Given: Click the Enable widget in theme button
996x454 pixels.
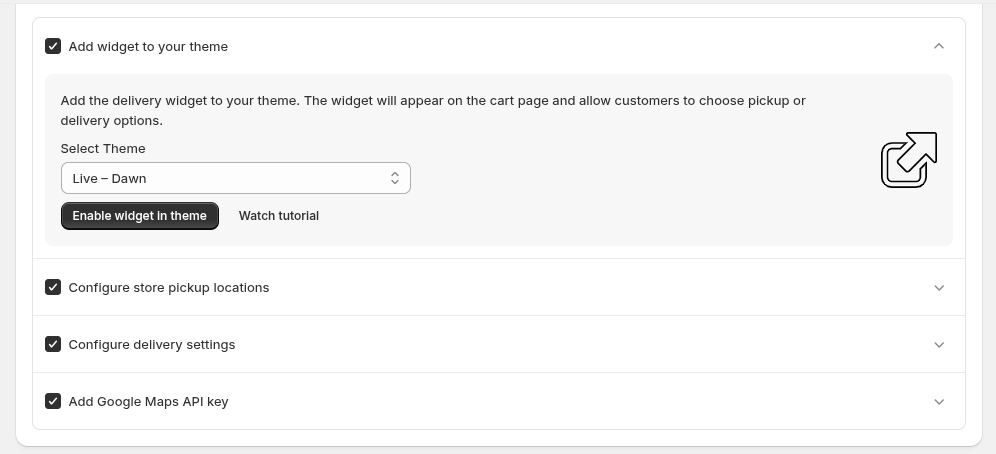Looking at the screenshot, I should click(x=140, y=216).
